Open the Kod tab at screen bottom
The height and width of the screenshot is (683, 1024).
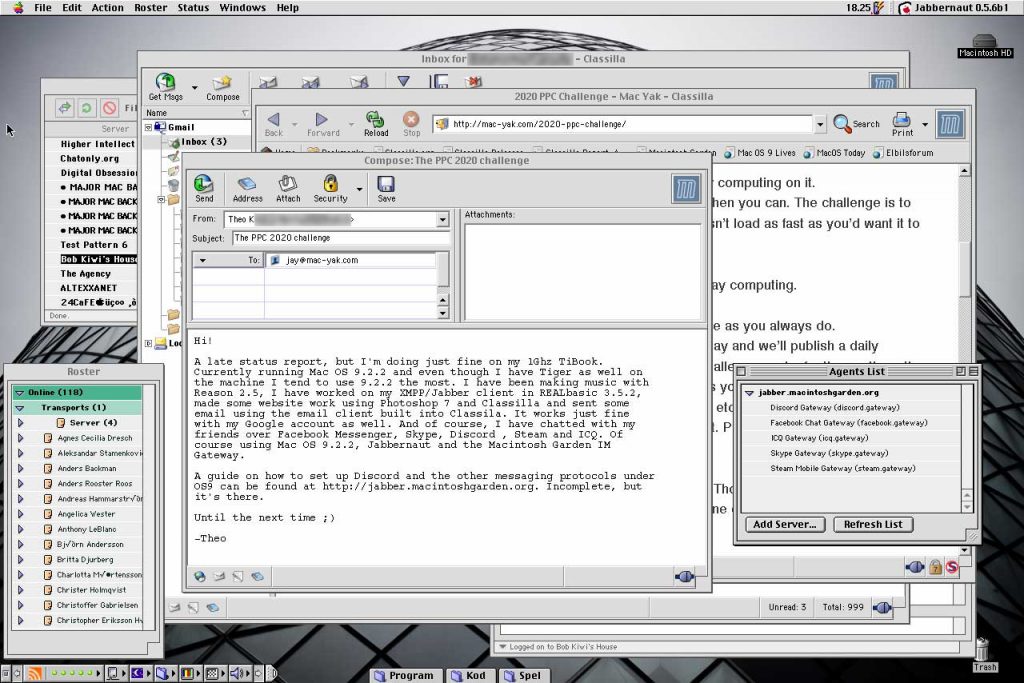pos(469,675)
